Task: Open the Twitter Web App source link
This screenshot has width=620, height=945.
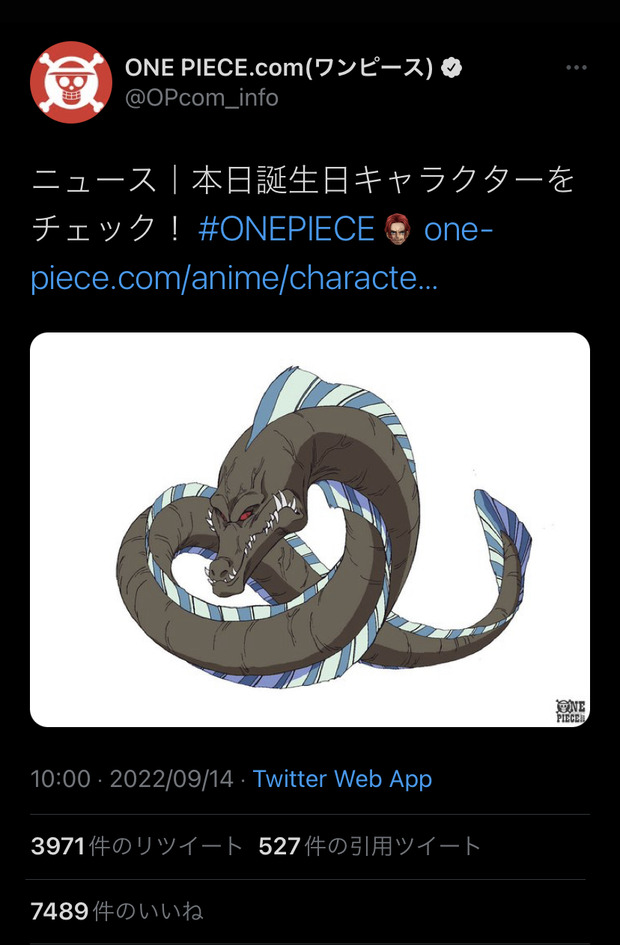Action: (342, 779)
